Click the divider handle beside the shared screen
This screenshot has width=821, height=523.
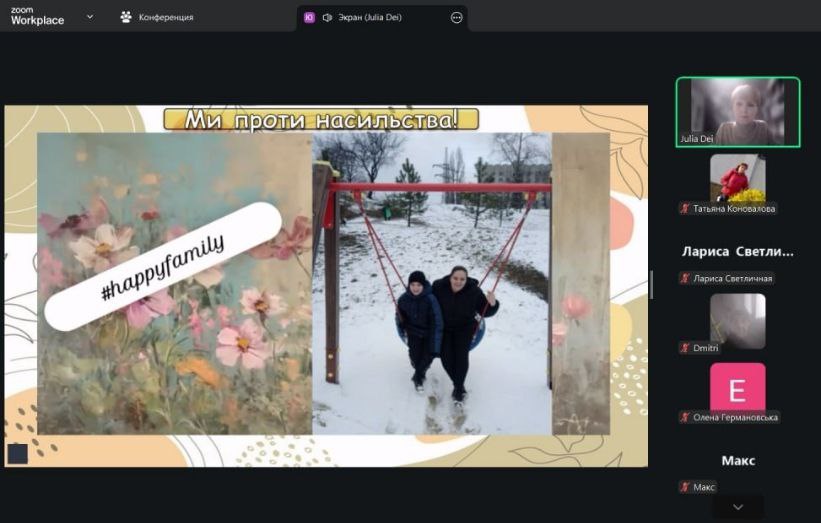[652, 285]
